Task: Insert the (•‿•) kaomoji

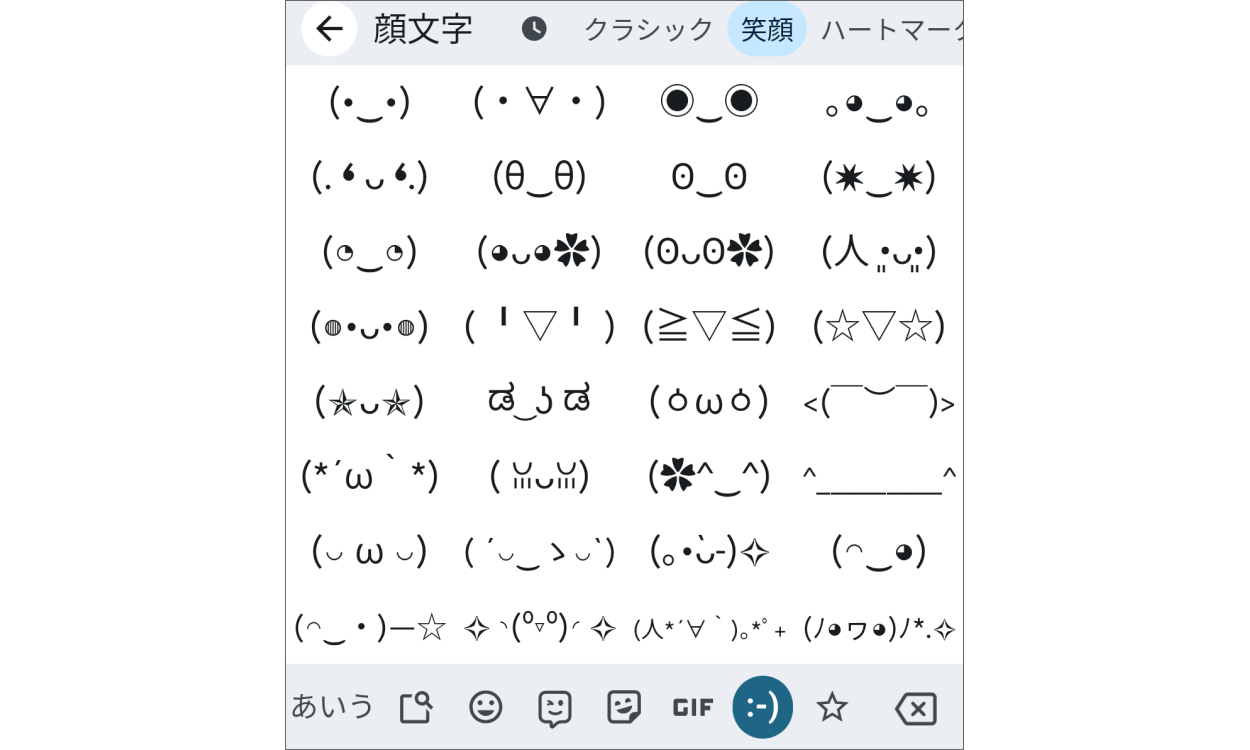Action: pyautogui.click(x=369, y=101)
